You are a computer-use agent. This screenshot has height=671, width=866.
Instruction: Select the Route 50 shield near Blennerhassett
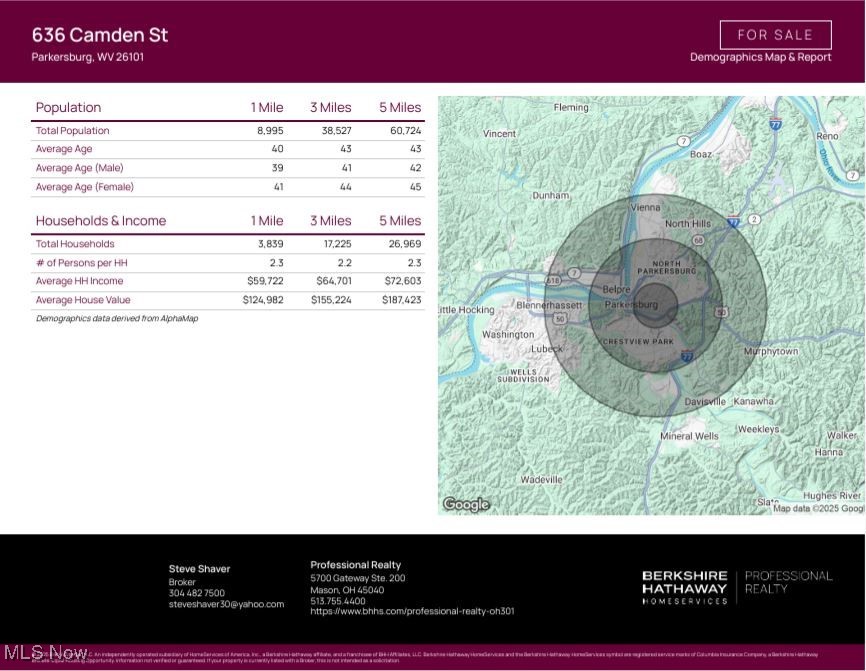[560, 318]
